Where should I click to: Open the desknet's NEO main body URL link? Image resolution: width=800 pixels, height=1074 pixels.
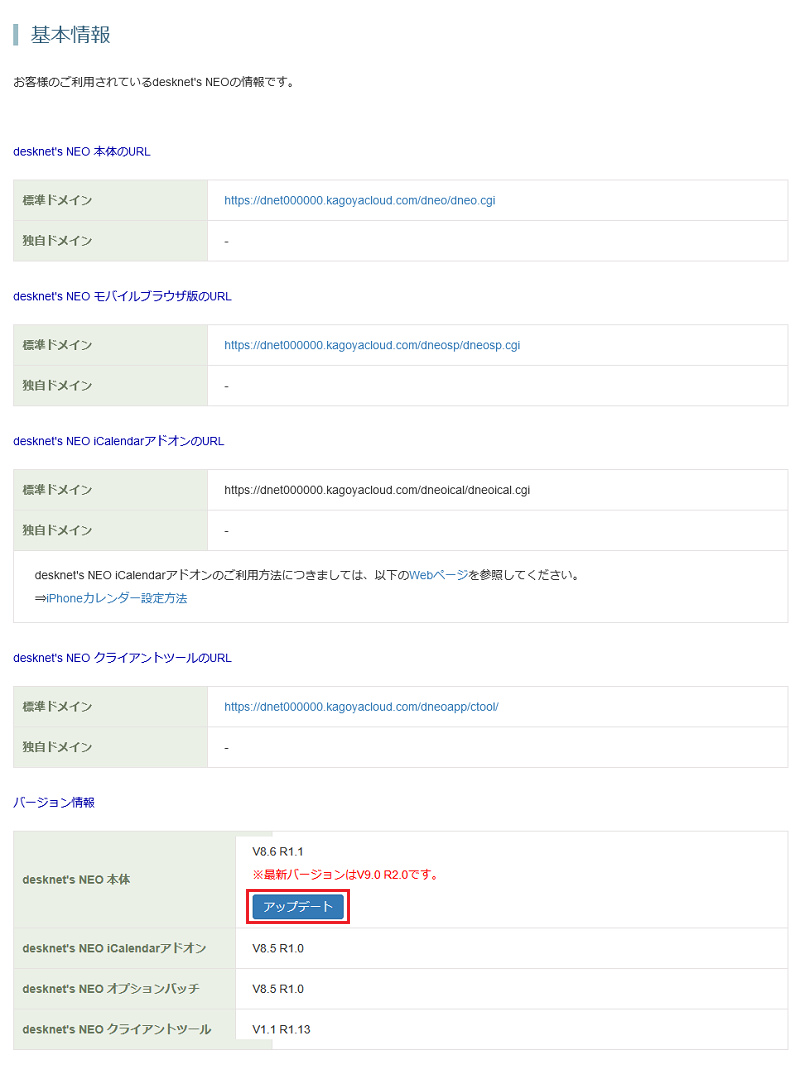click(360, 200)
